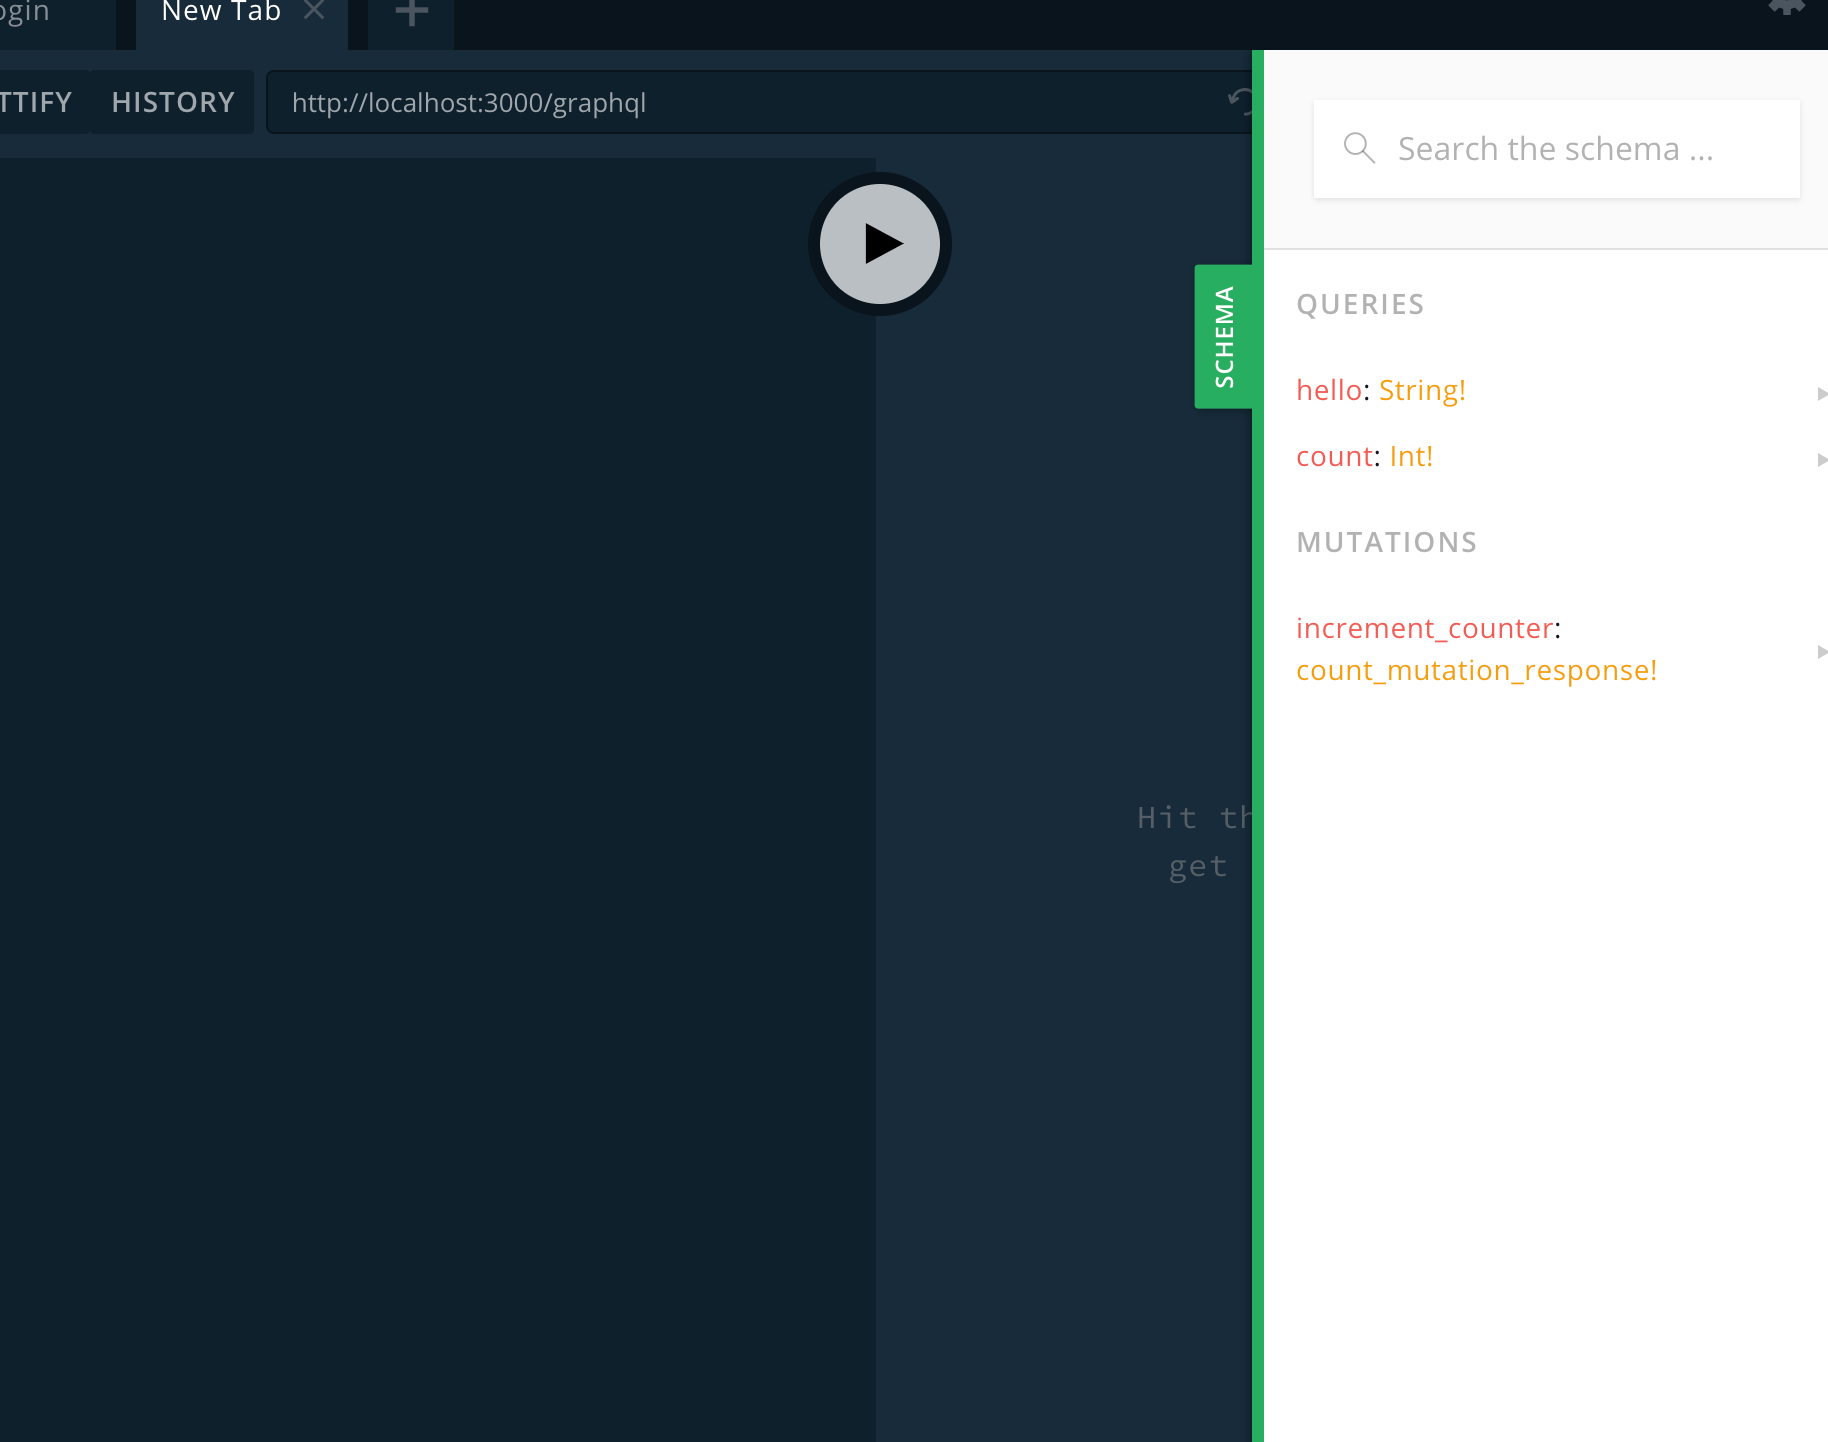Click the search magnifier icon in schema panel
1828x1442 pixels.
[x=1359, y=148]
